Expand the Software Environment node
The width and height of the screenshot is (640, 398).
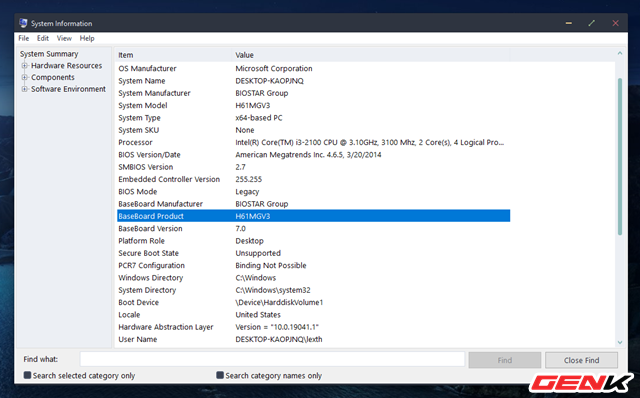point(24,89)
